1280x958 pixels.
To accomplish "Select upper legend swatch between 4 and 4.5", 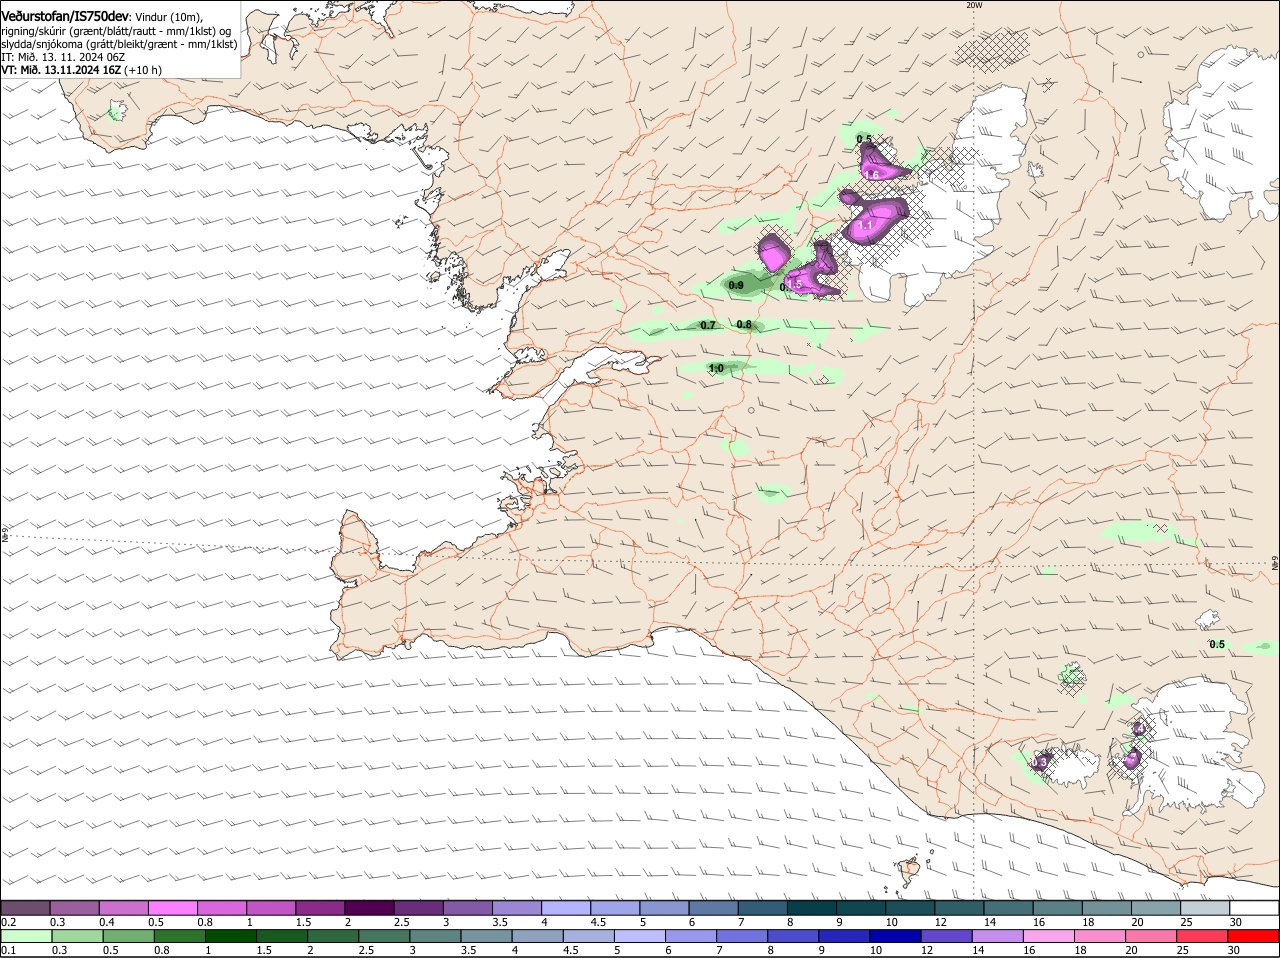I will coord(566,907).
